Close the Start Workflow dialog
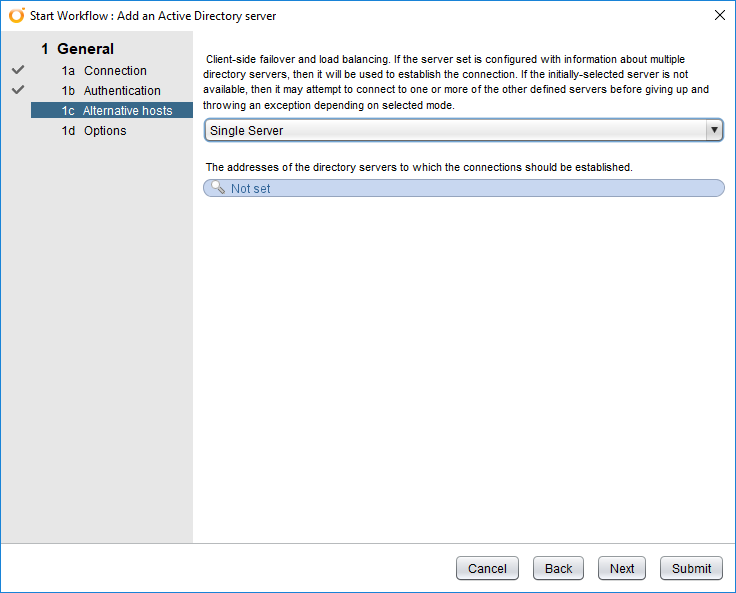This screenshot has width=736, height=593. click(719, 16)
